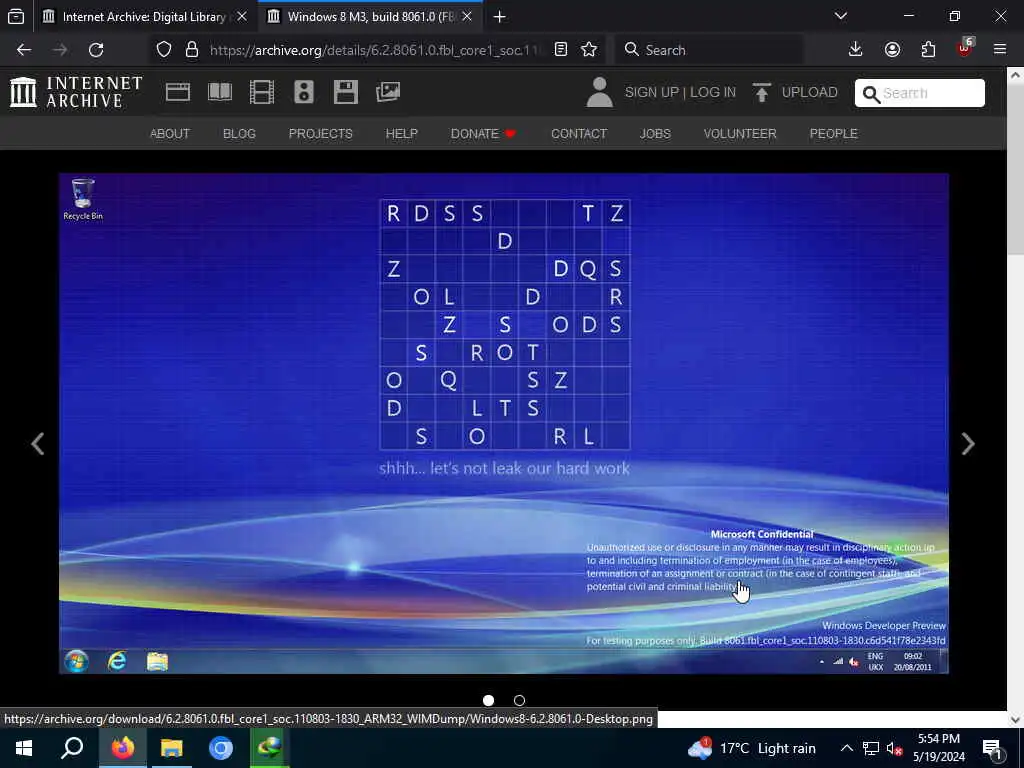Open the Internet Archive logo home link
Image resolution: width=1024 pixels, height=768 pixels.
[x=76, y=92]
